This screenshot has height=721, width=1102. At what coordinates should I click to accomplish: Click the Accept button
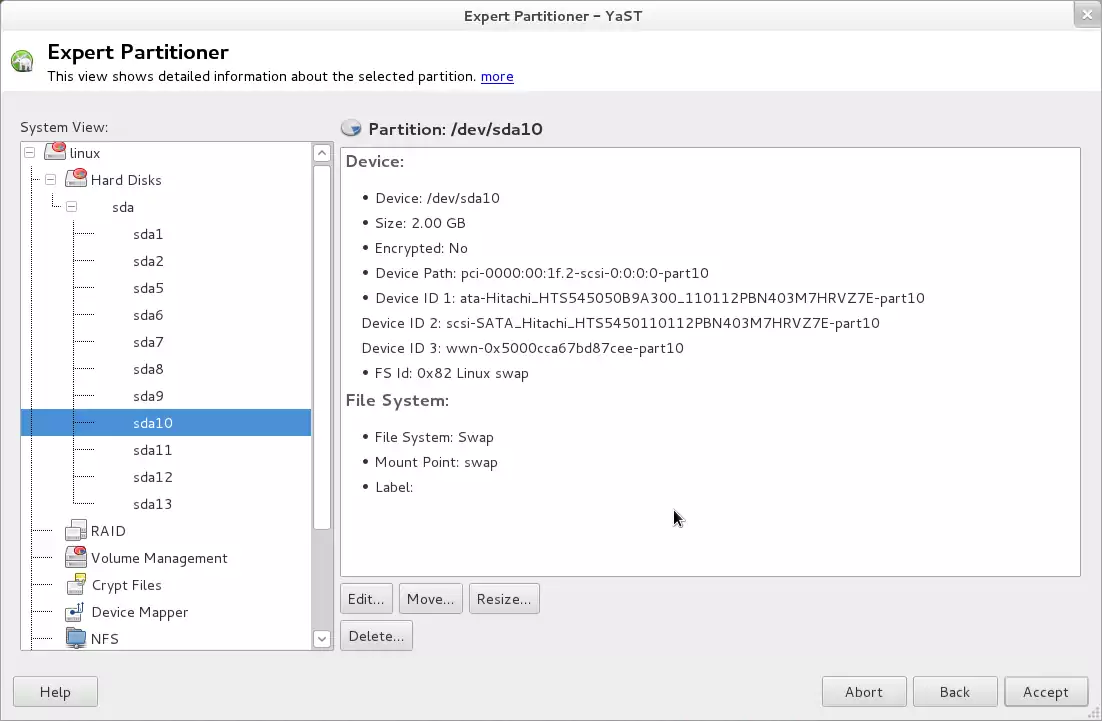1045,692
